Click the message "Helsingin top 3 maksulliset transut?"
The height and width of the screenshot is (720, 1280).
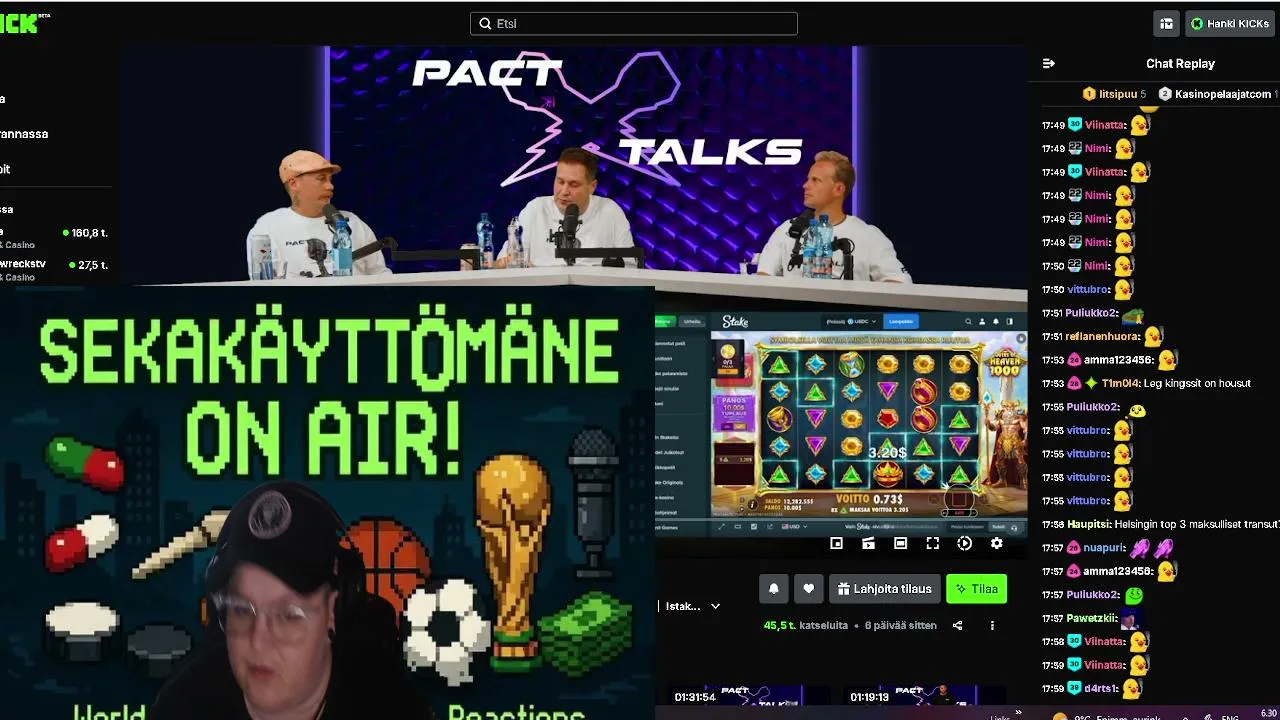pos(1198,524)
